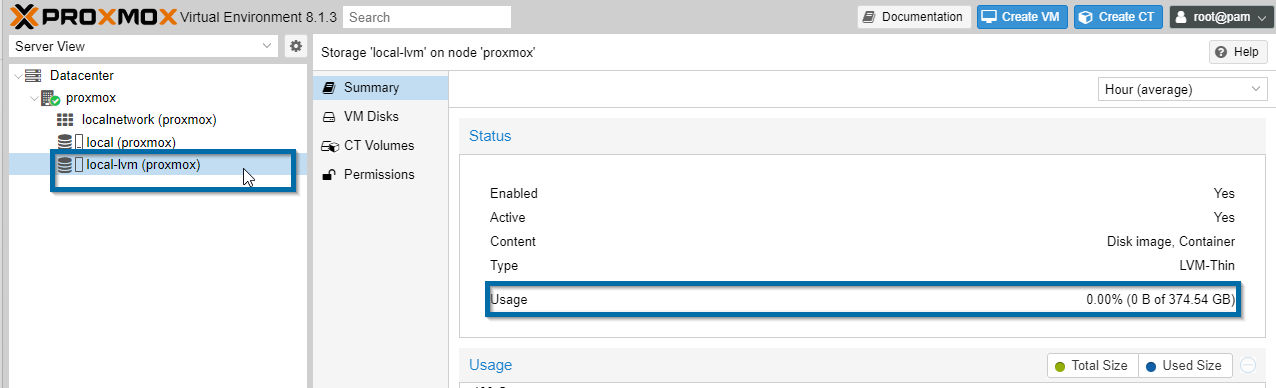Select local-lvm (proxmox) storage item

pyautogui.click(x=143, y=164)
